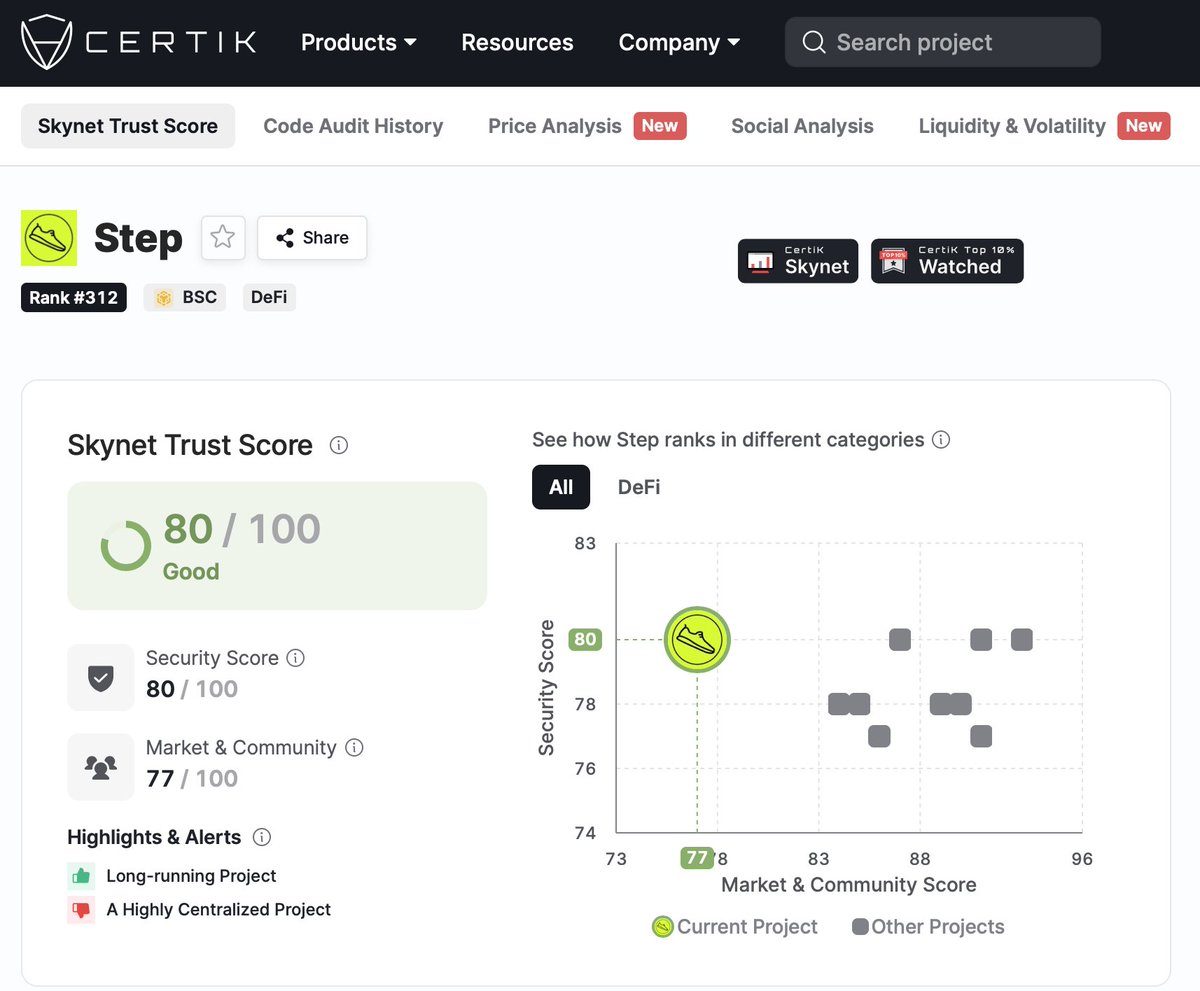This screenshot has width=1200, height=991.
Task: Click the Market & Community Score axis title
Action: pyautogui.click(x=849, y=885)
